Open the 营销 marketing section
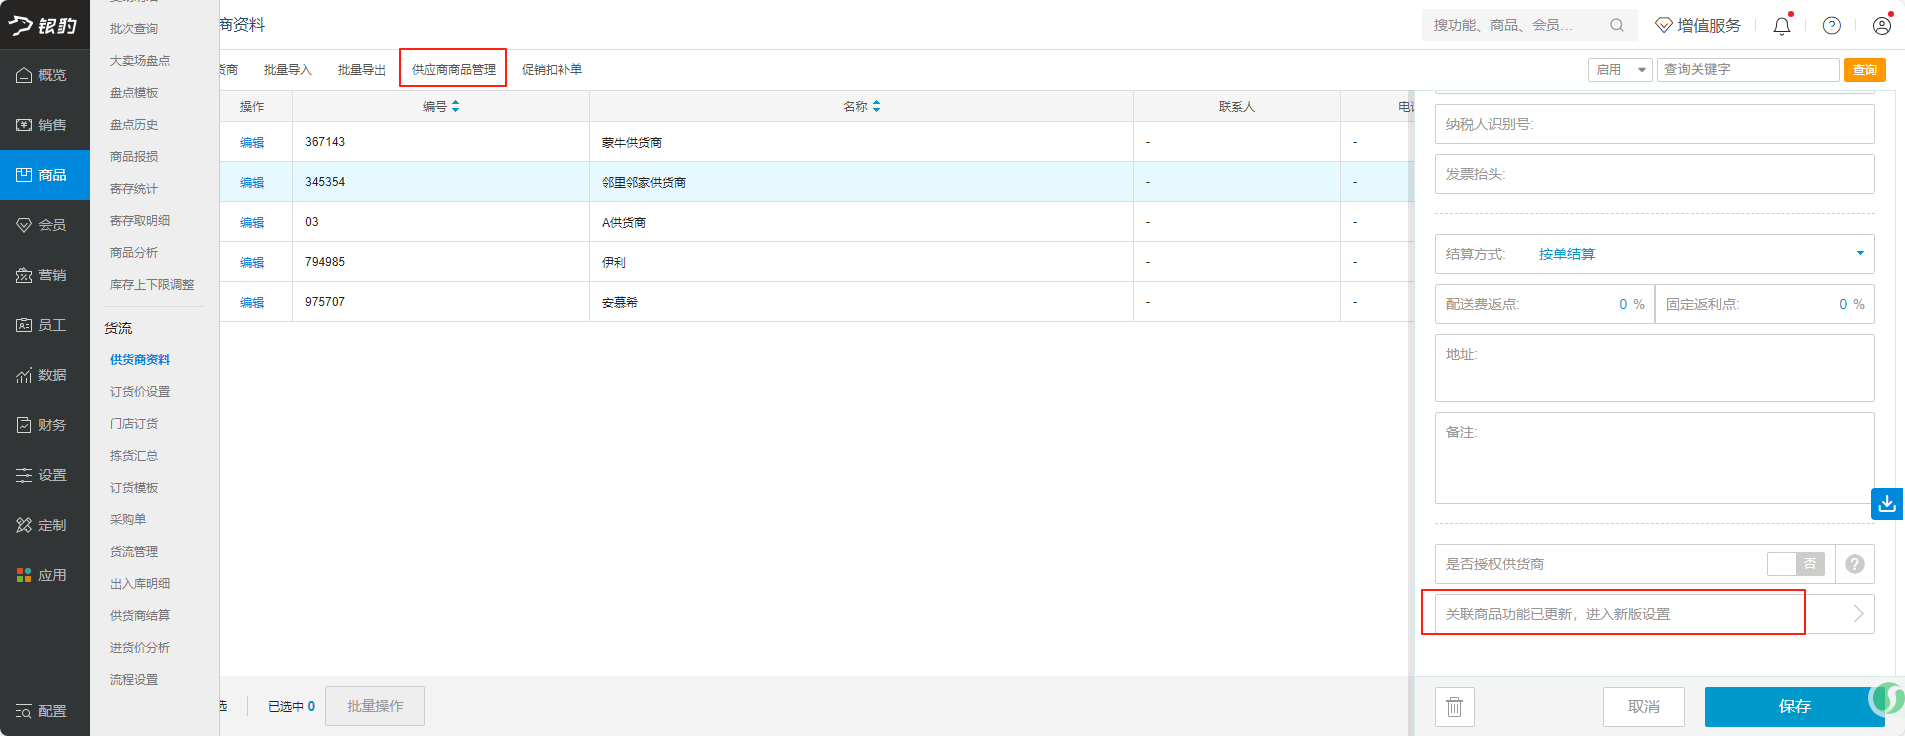 44,275
